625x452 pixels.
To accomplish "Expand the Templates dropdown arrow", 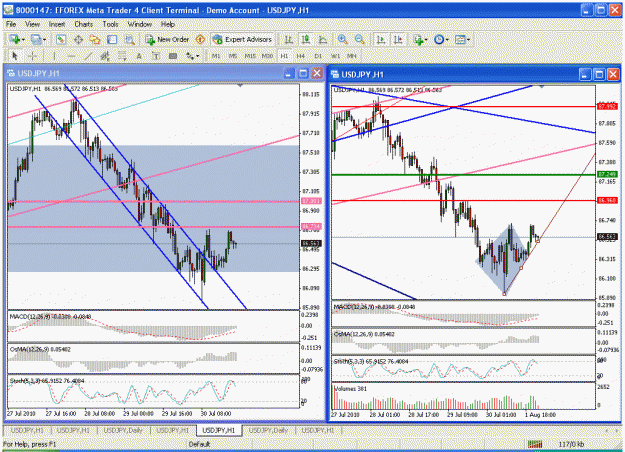I will coord(468,39).
